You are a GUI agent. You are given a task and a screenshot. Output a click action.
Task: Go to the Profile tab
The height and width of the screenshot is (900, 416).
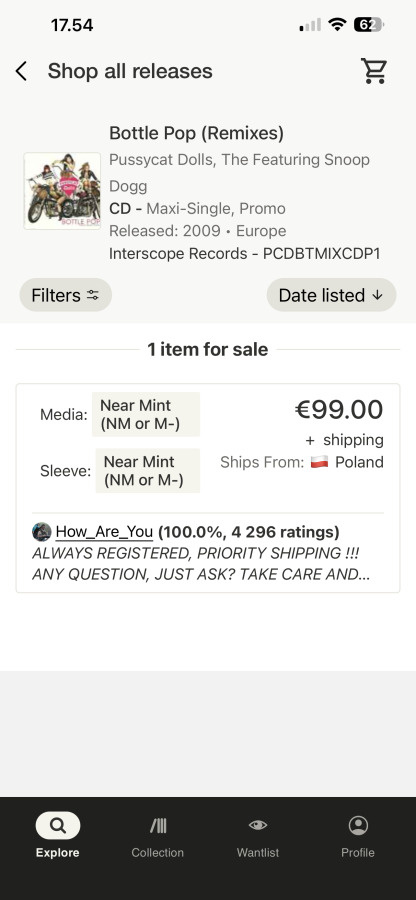pos(358,835)
